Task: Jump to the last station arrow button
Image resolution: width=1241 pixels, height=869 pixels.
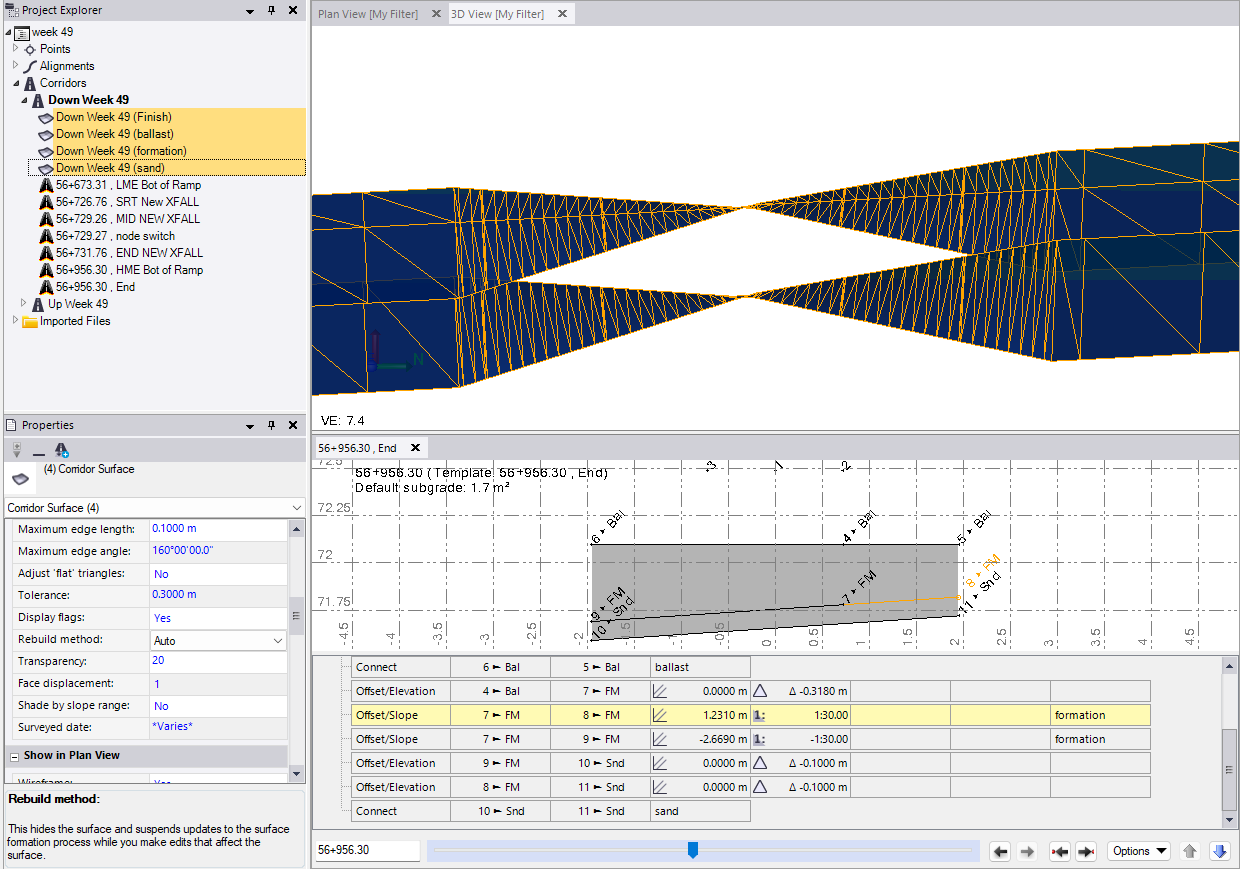Action: click(1086, 851)
